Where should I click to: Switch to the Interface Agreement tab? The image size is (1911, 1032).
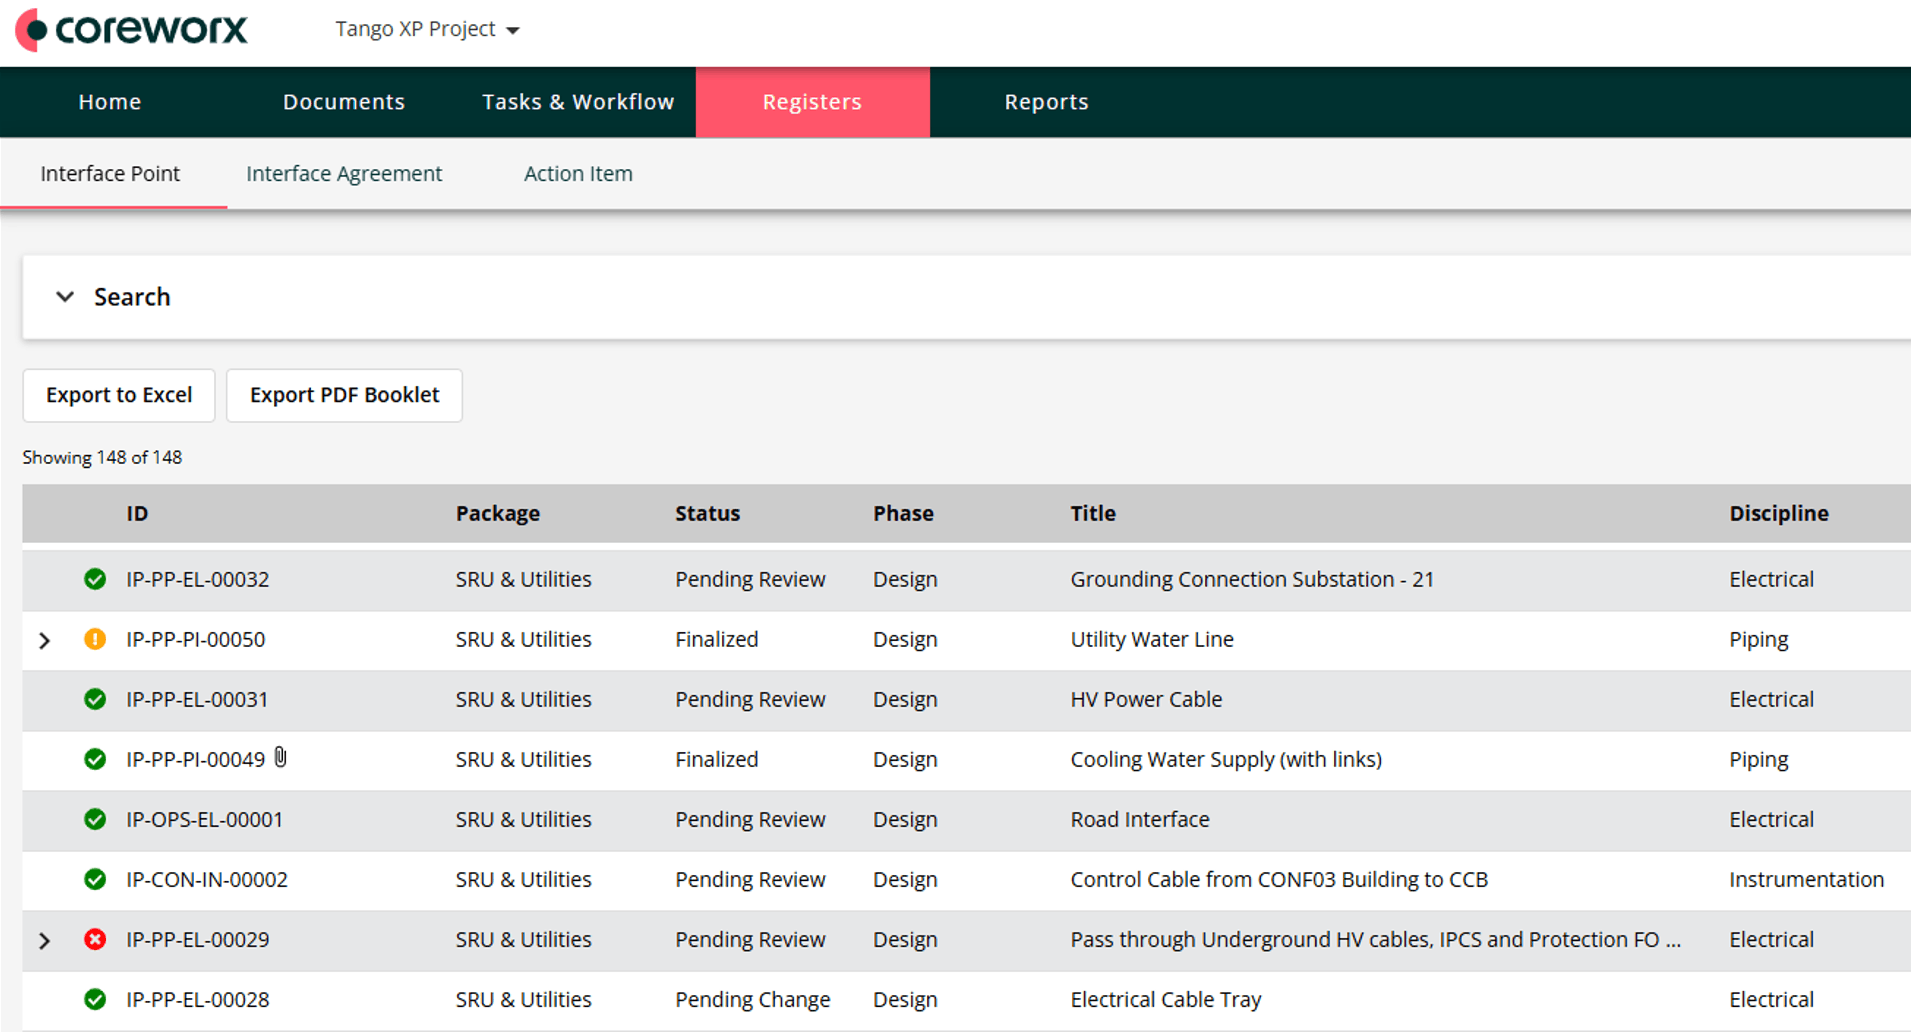[x=344, y=174]
